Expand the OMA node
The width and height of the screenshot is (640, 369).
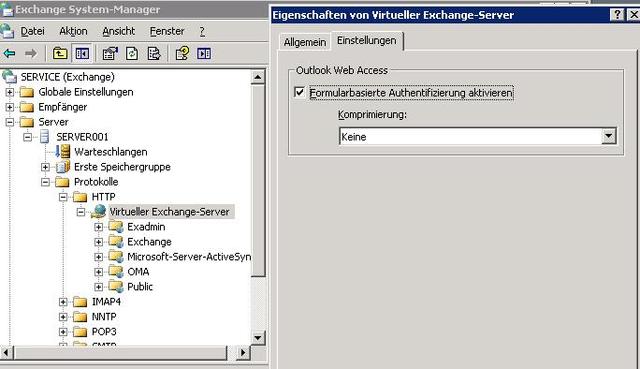click(x=98, y=272)
